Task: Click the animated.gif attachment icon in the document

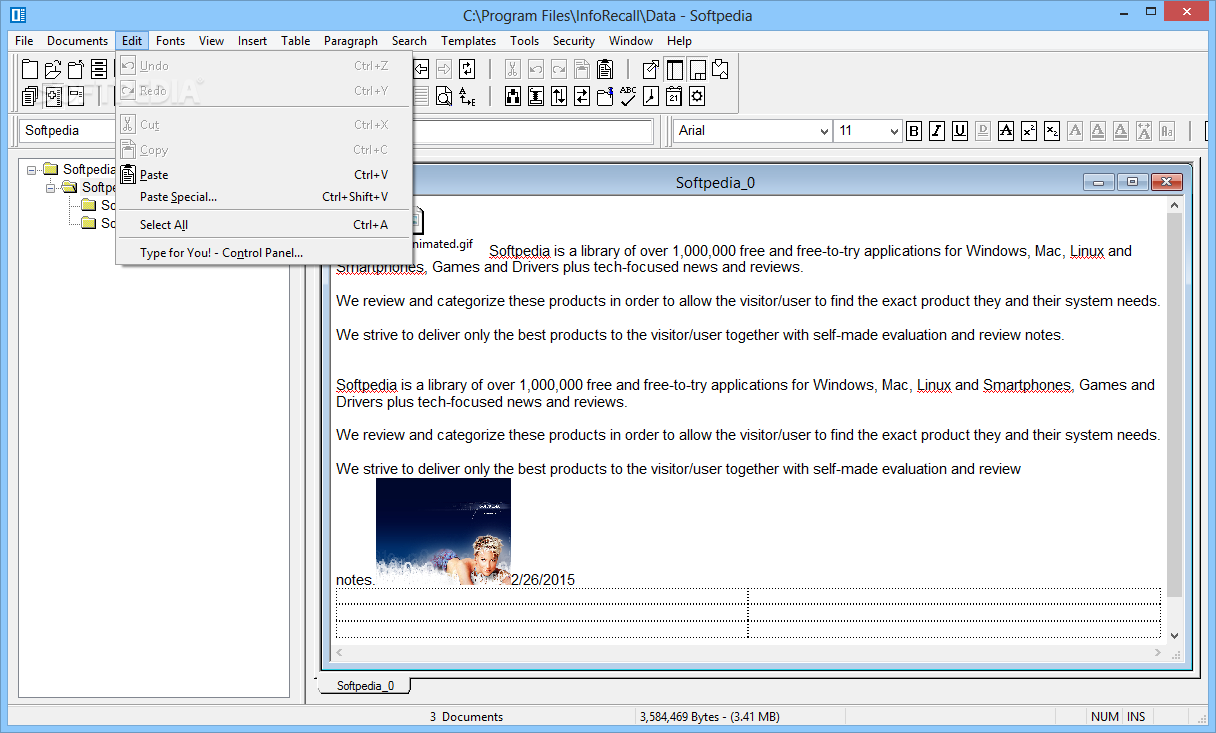Action: (x=418, y=222)
